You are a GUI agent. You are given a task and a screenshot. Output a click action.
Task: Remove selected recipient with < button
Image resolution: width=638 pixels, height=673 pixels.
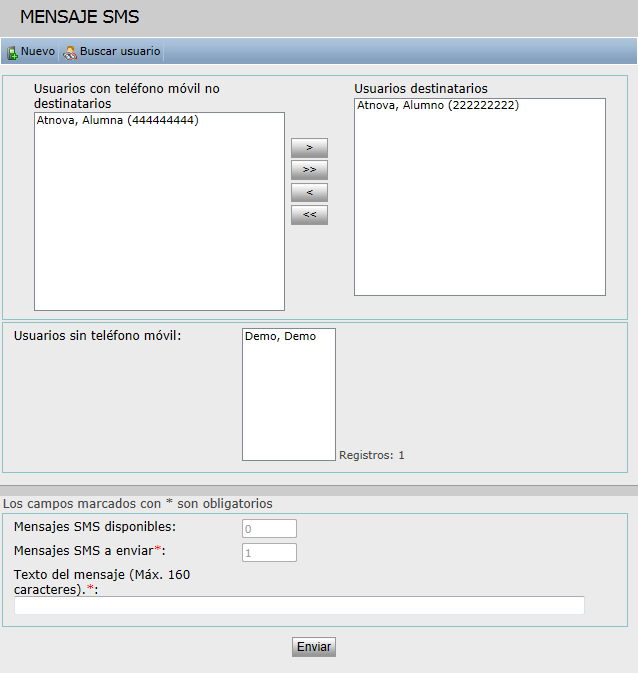tap(309, 192)
